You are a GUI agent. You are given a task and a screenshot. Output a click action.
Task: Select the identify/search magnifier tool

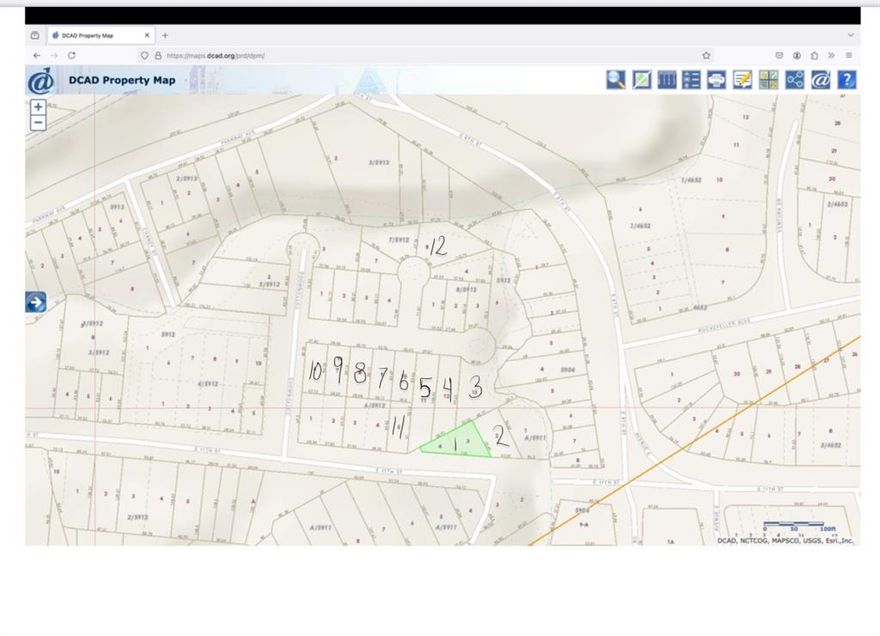613,78
